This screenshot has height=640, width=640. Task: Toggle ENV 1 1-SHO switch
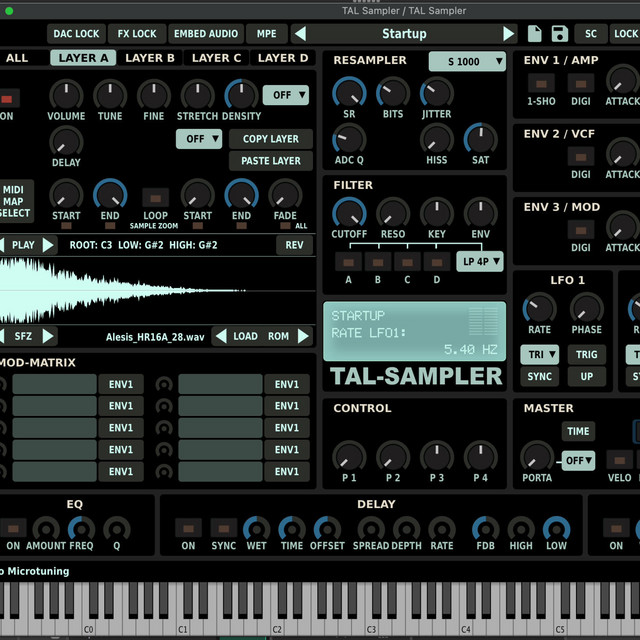[x=541, y=84]
